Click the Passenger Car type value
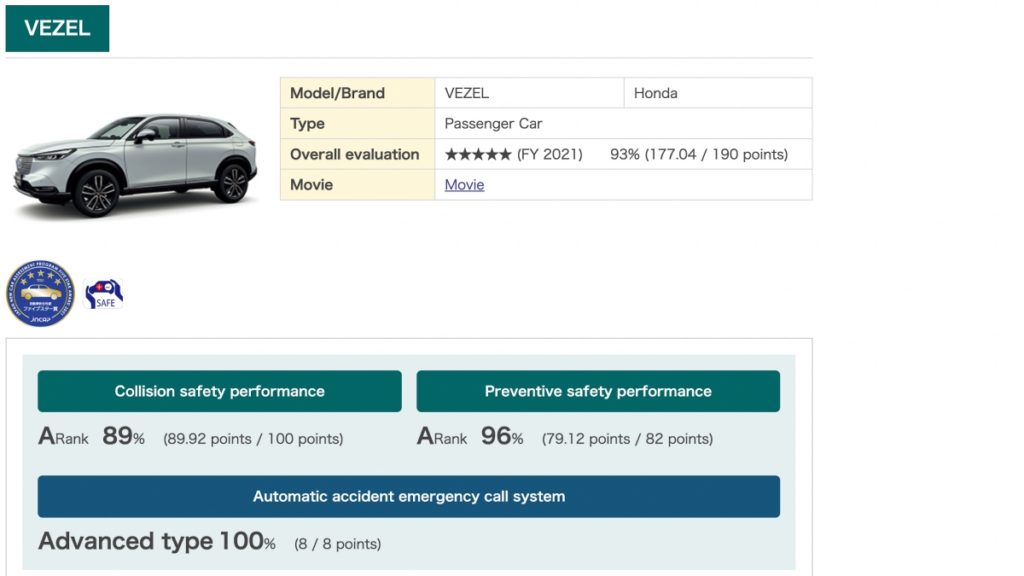Screen dimensions: 1024x576 493,124
